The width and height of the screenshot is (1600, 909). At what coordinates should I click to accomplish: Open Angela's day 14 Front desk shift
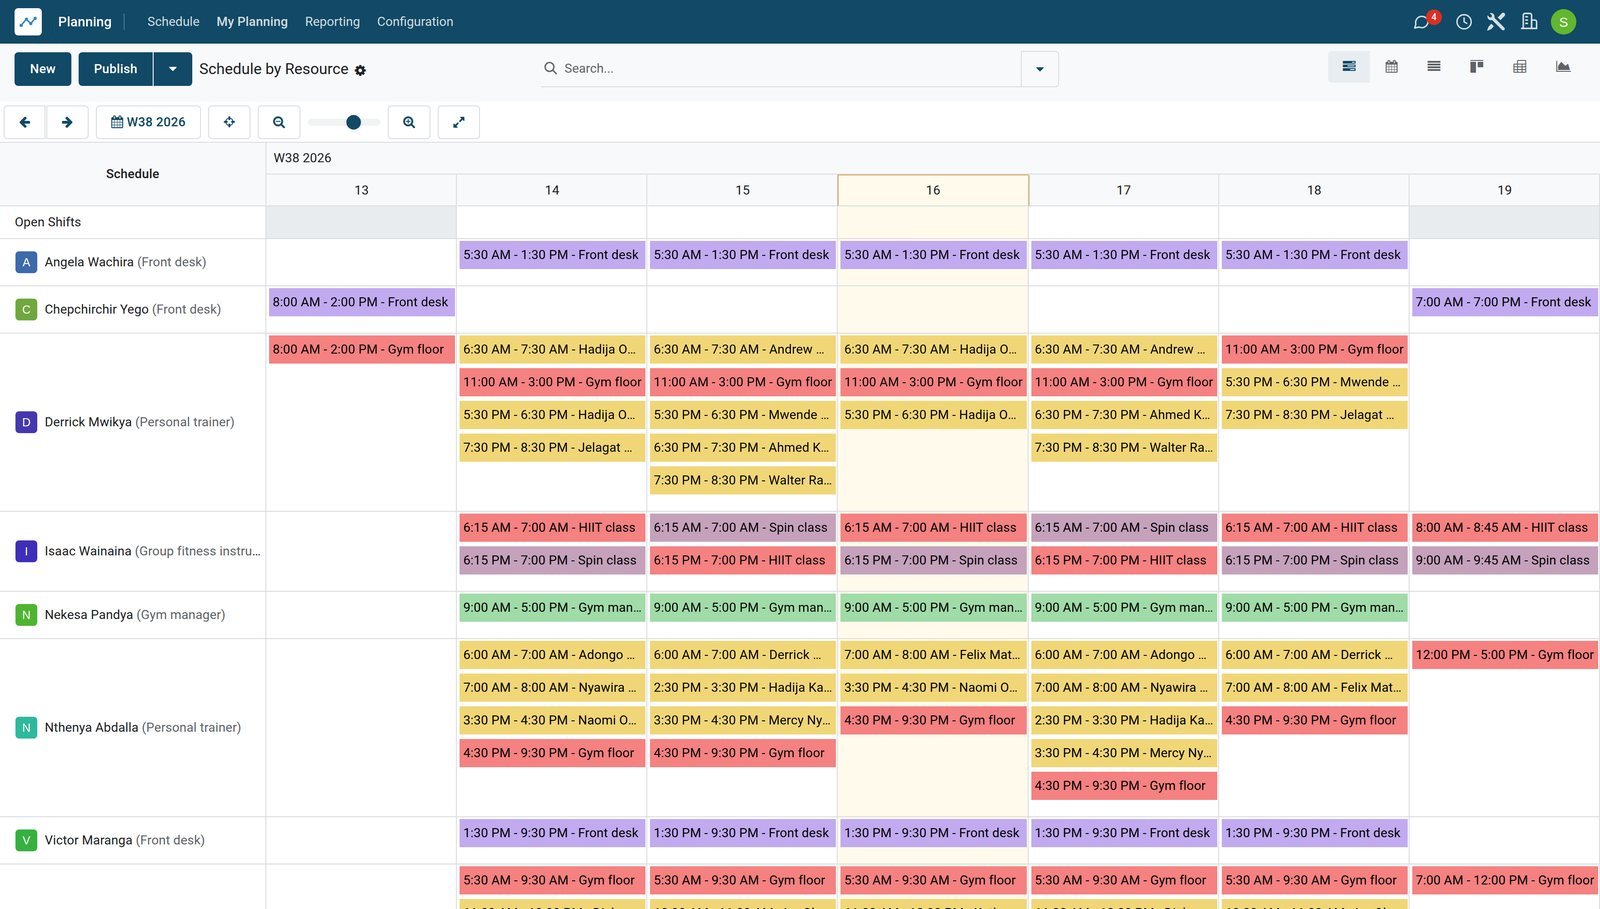(552, 255)
